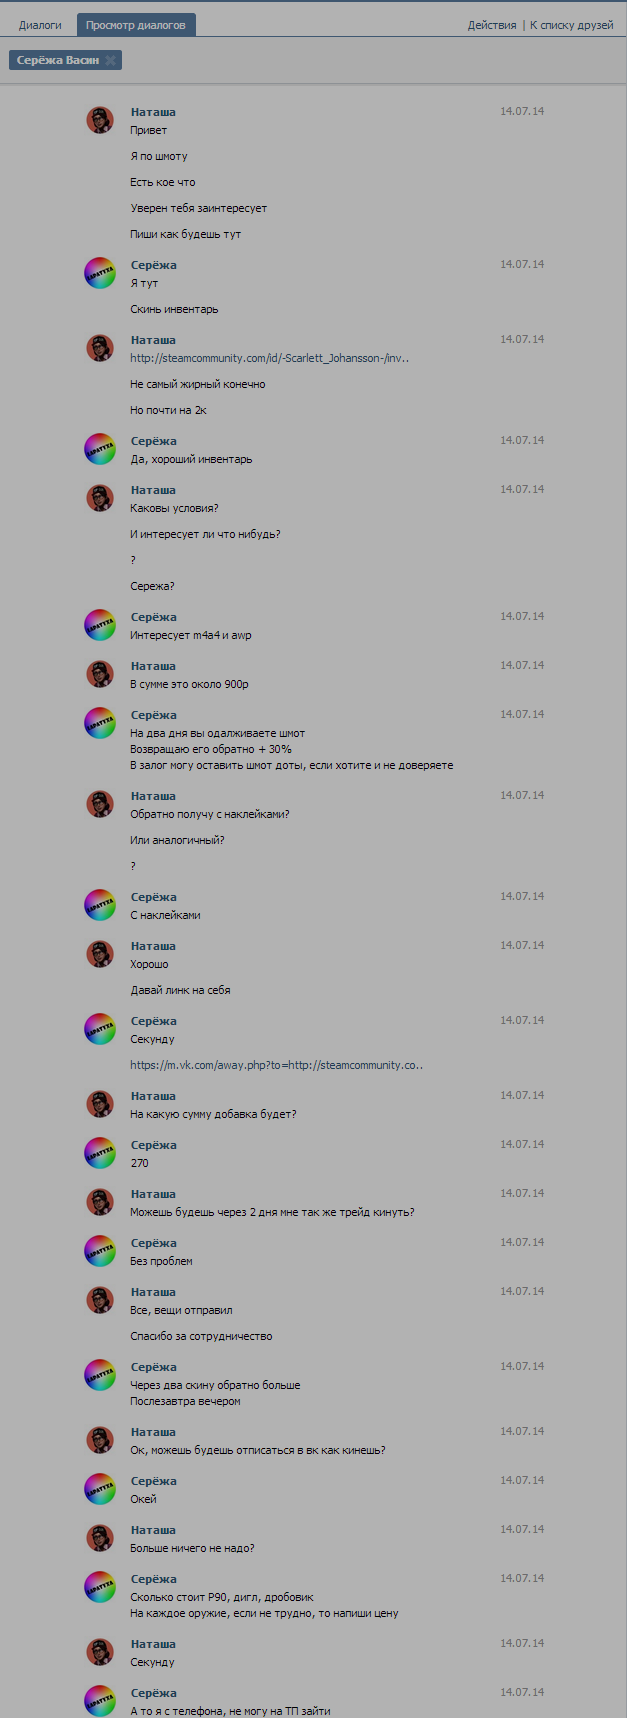Screen dimensions: 627x1718
Task: Open Наташа's name above 'Каковы условия?'
Action: point(153,490)
